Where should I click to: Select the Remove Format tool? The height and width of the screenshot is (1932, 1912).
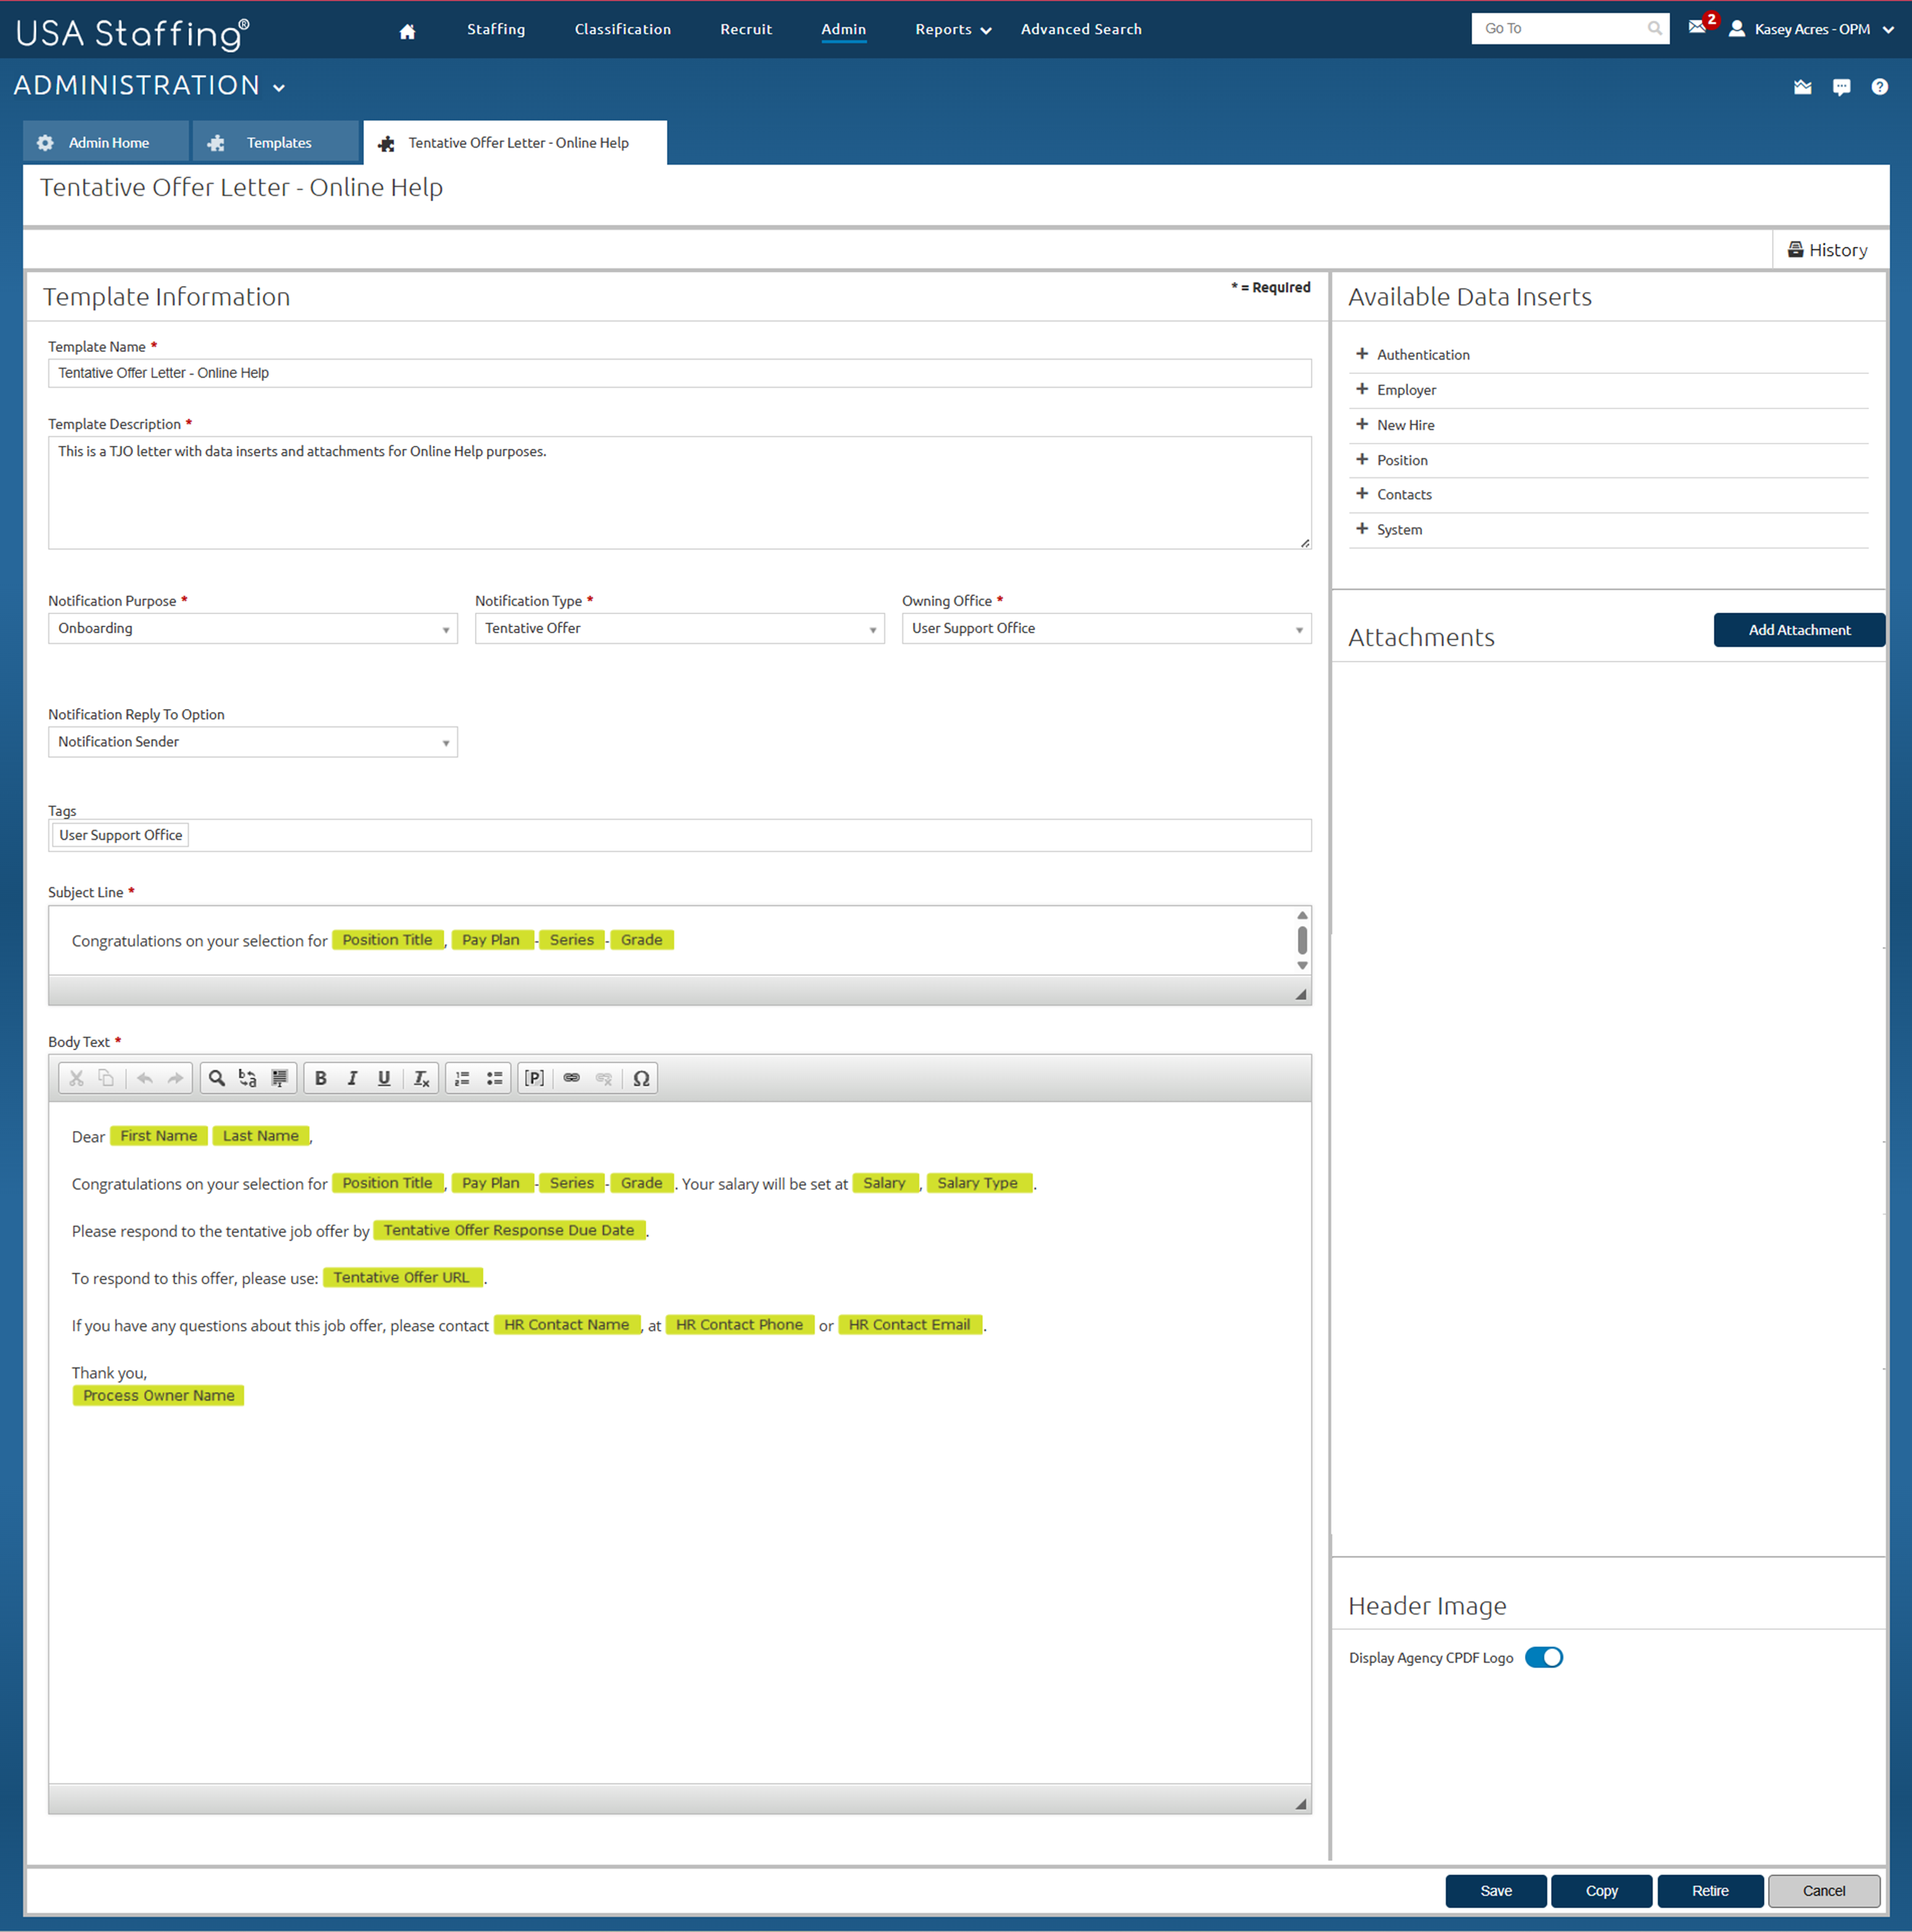(421, 1078)
